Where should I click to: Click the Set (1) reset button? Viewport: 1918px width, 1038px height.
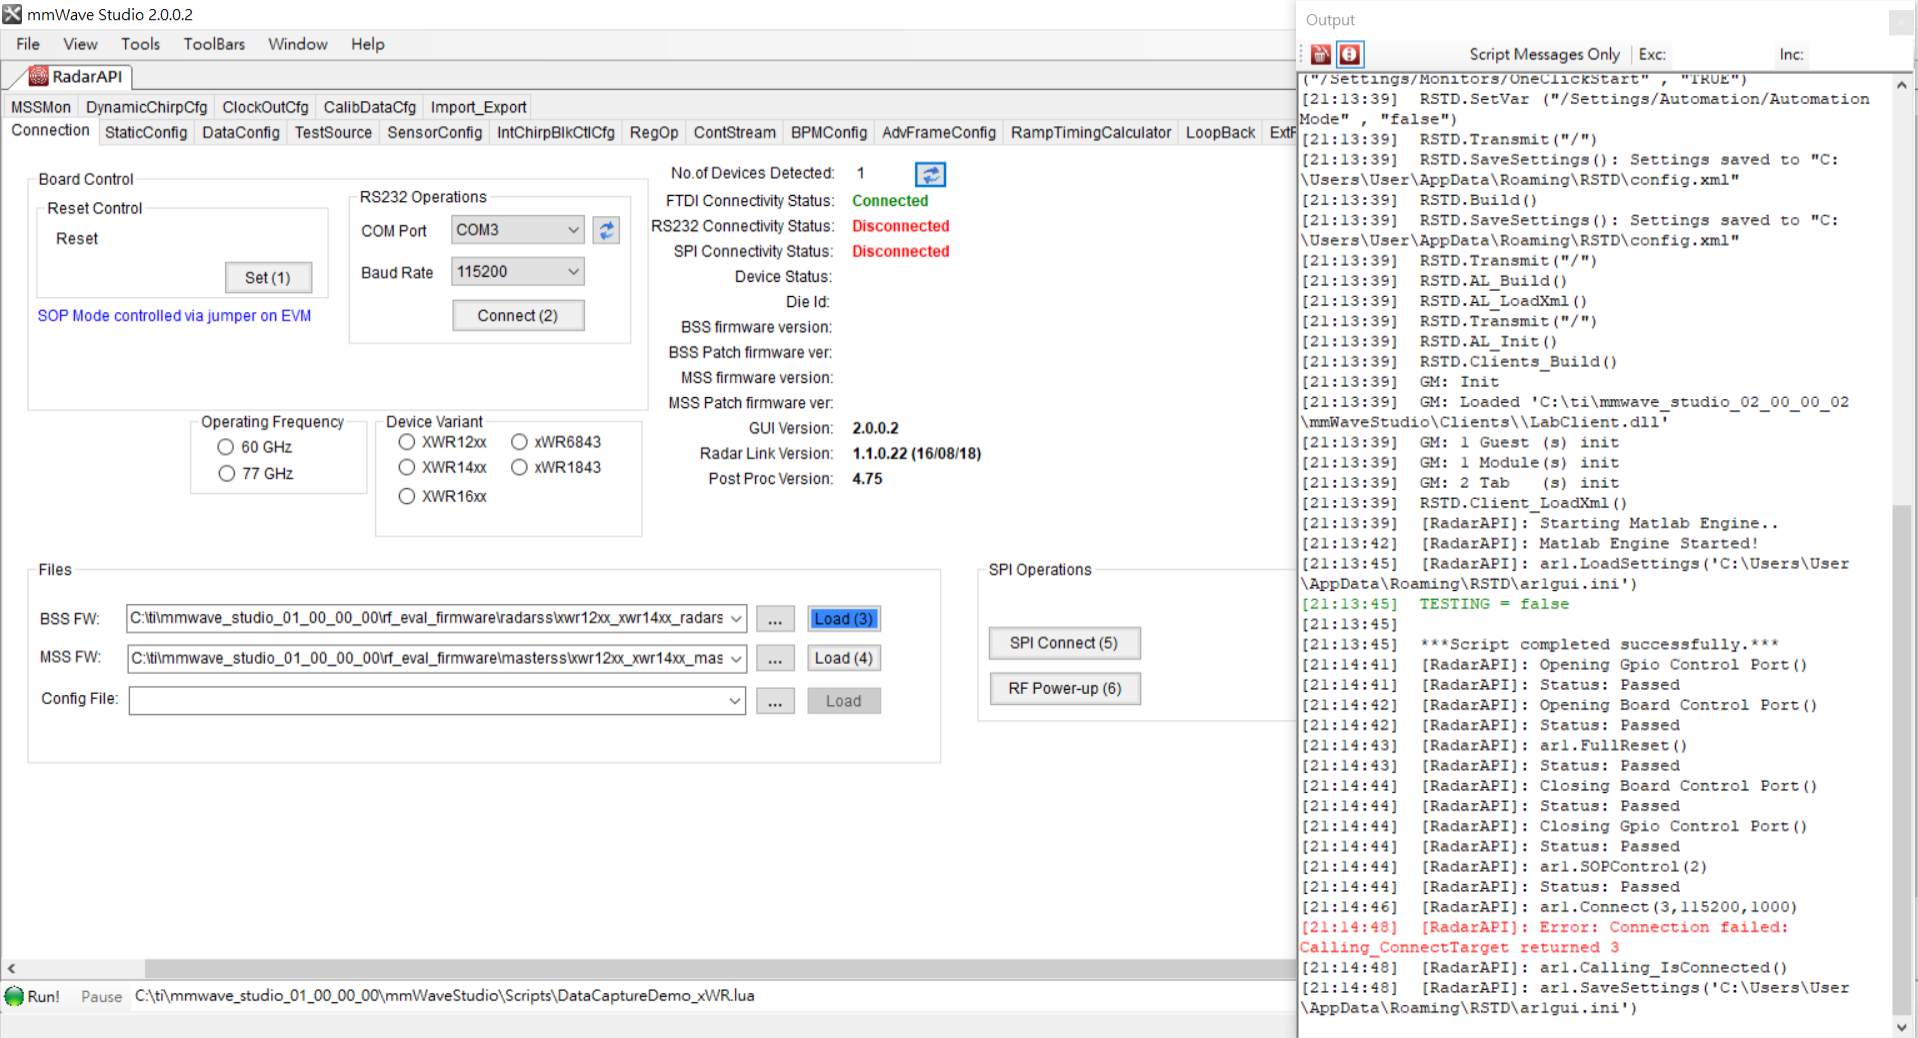pyautogui.click(x=268, y=278)
